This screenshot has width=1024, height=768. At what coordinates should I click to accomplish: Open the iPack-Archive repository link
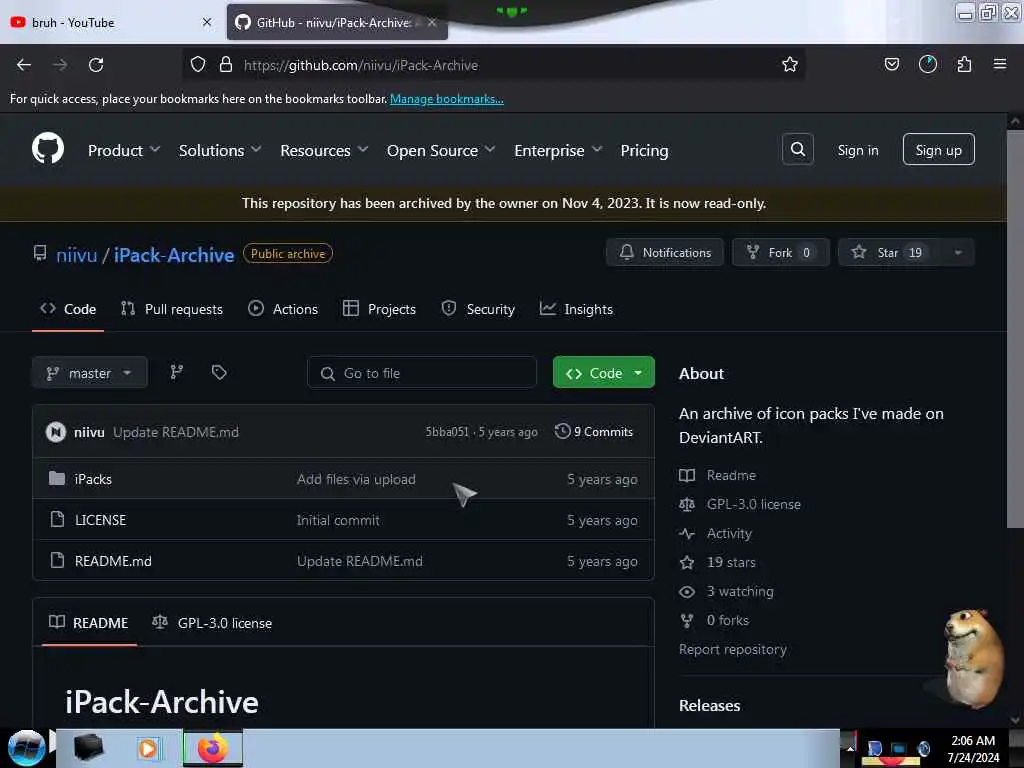pos(174,255)
